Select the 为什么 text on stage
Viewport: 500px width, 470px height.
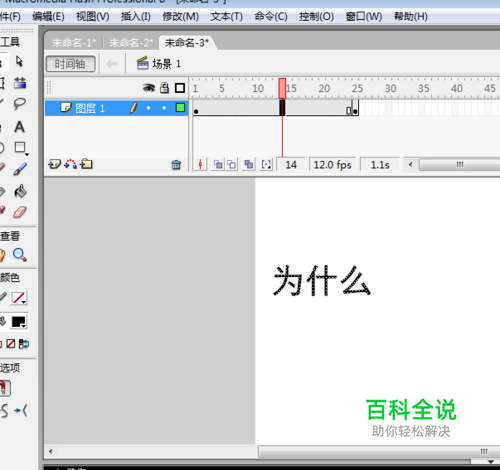click(322, 281)
